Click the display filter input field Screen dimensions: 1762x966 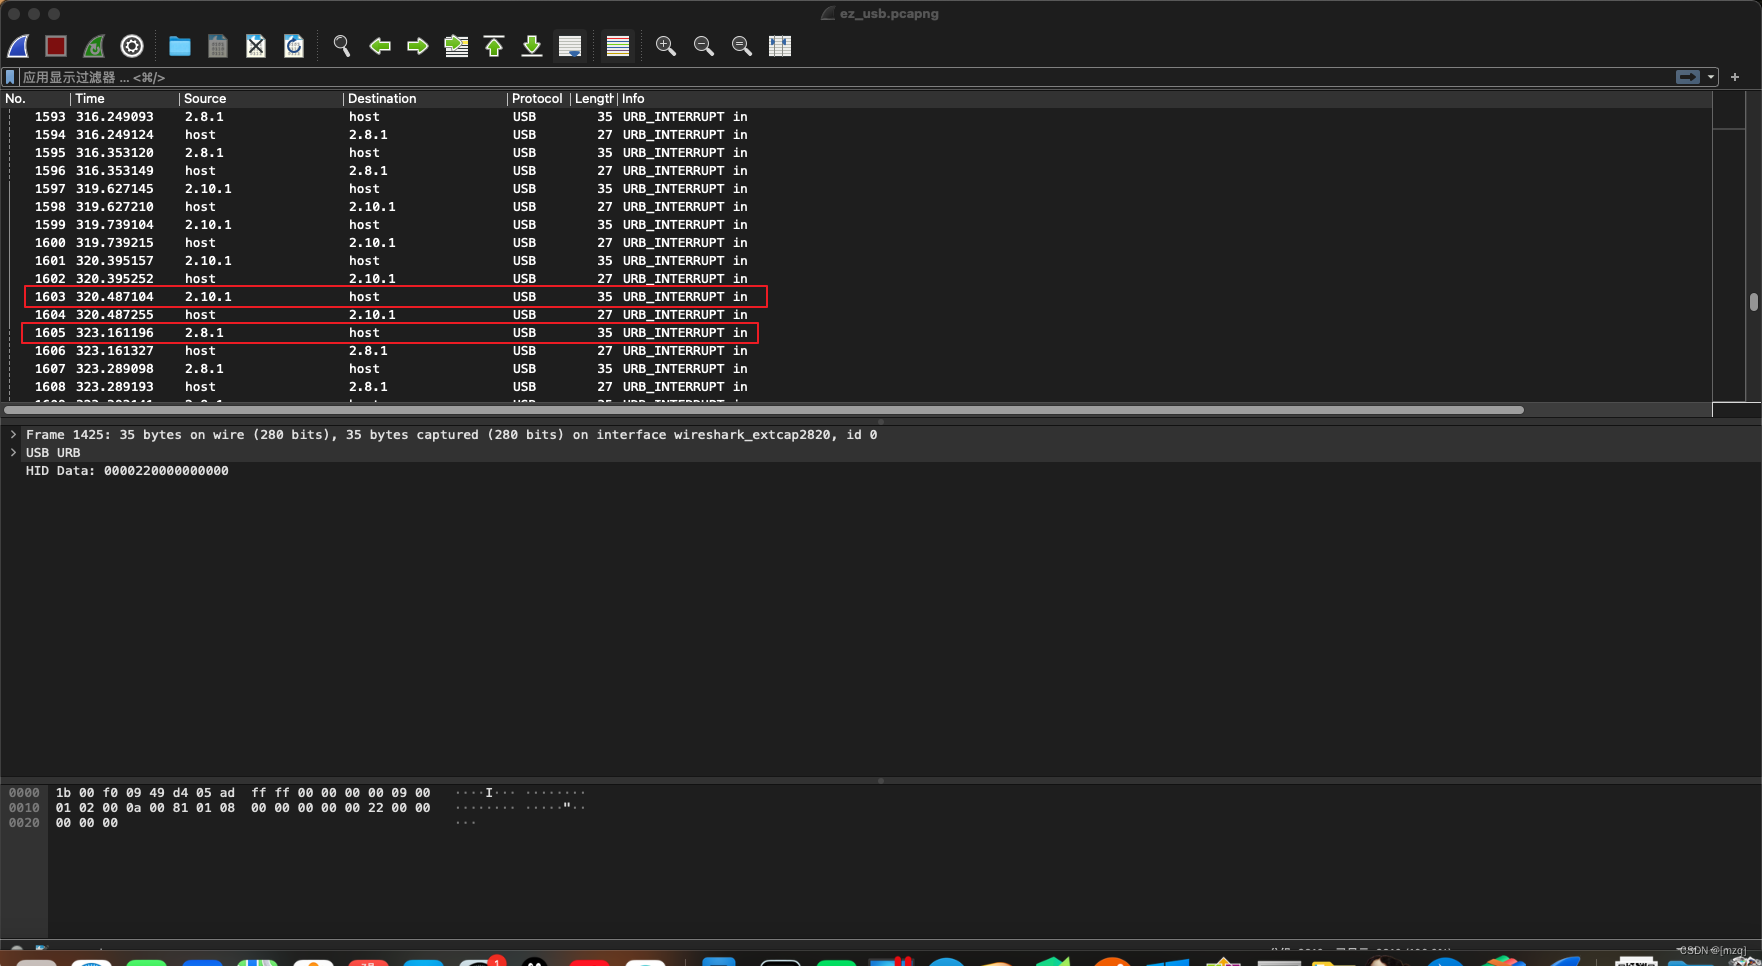point(845,77)
